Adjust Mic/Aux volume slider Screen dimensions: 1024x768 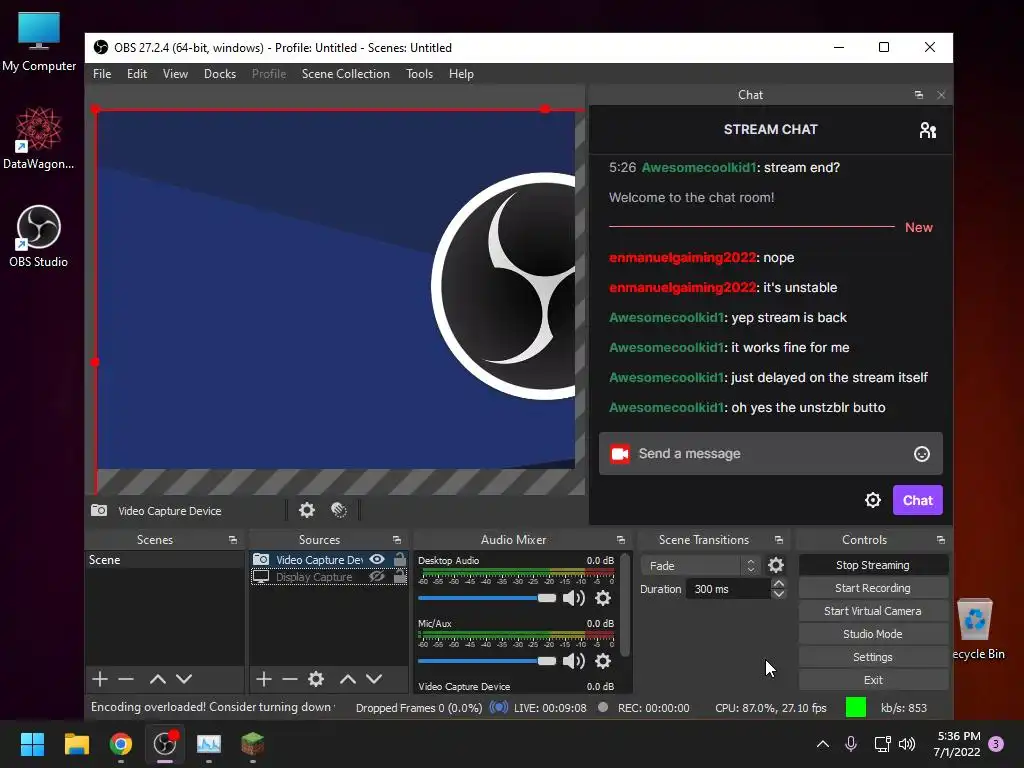(487, 661)
